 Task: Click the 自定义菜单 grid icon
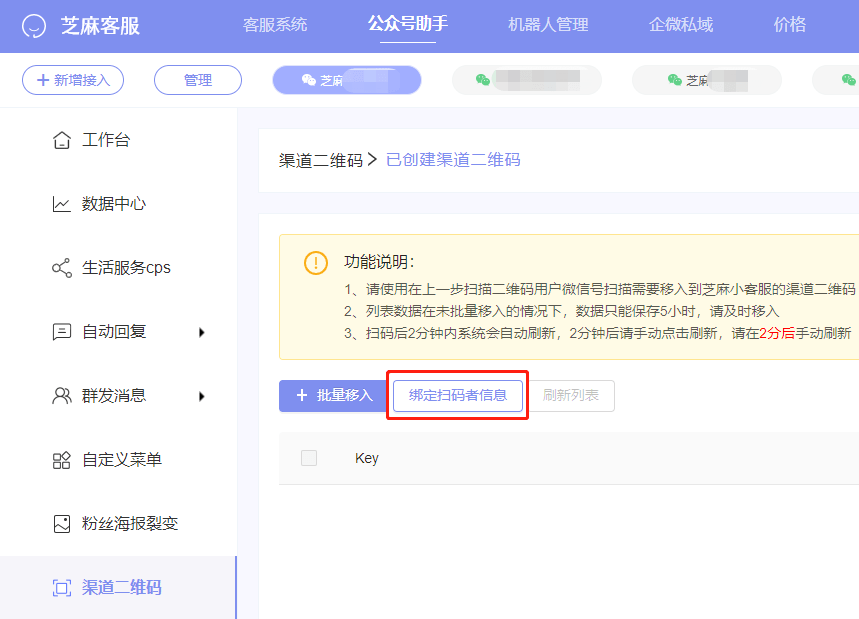[62, 460]
